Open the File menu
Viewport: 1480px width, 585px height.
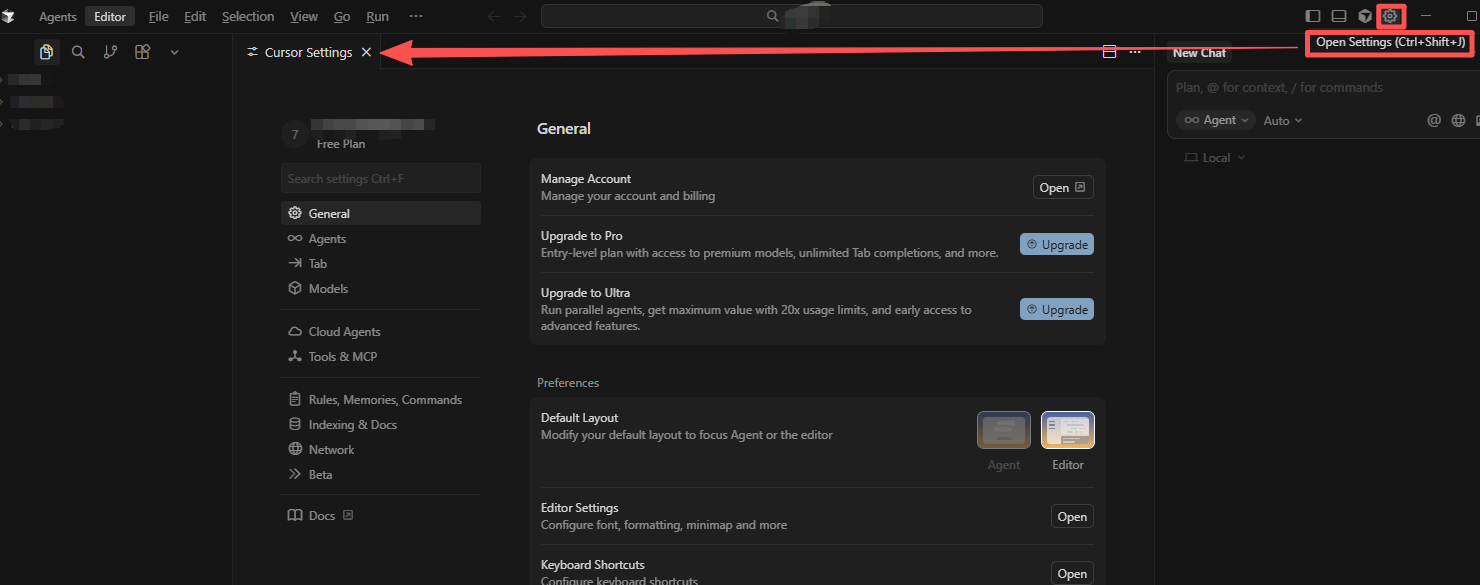click(x=159, y=16)
